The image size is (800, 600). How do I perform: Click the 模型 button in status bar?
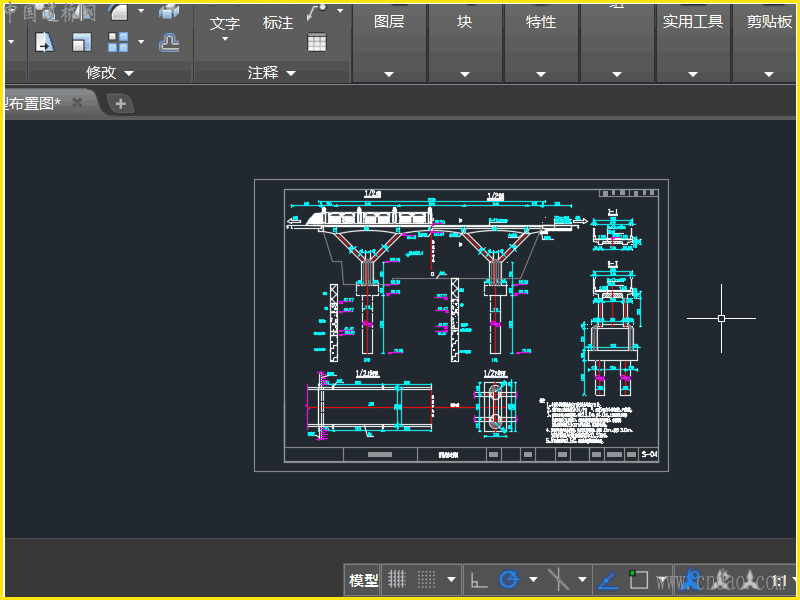[363, 580]
